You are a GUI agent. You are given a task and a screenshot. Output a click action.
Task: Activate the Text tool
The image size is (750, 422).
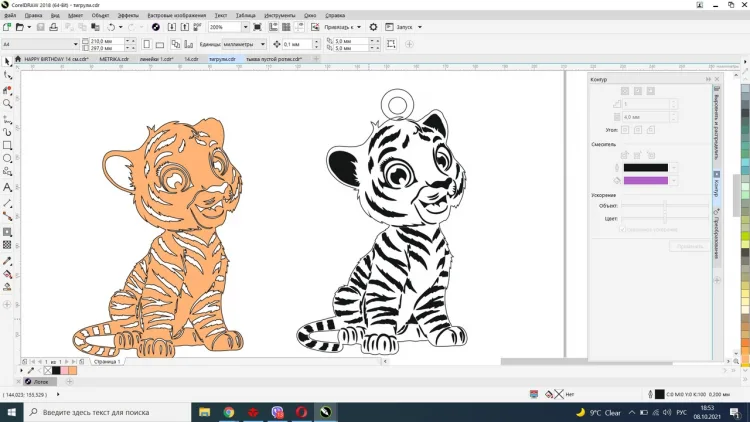coord(7,187)
